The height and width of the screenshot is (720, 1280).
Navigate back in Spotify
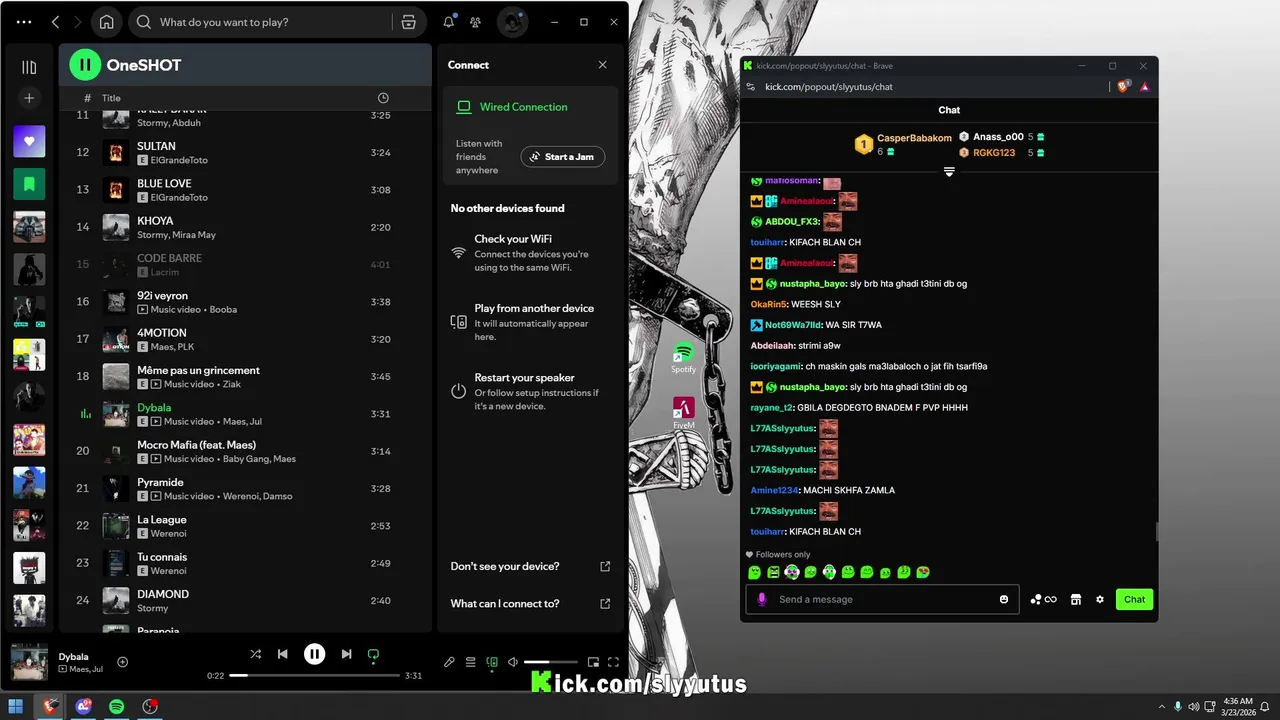coord(56,22)
